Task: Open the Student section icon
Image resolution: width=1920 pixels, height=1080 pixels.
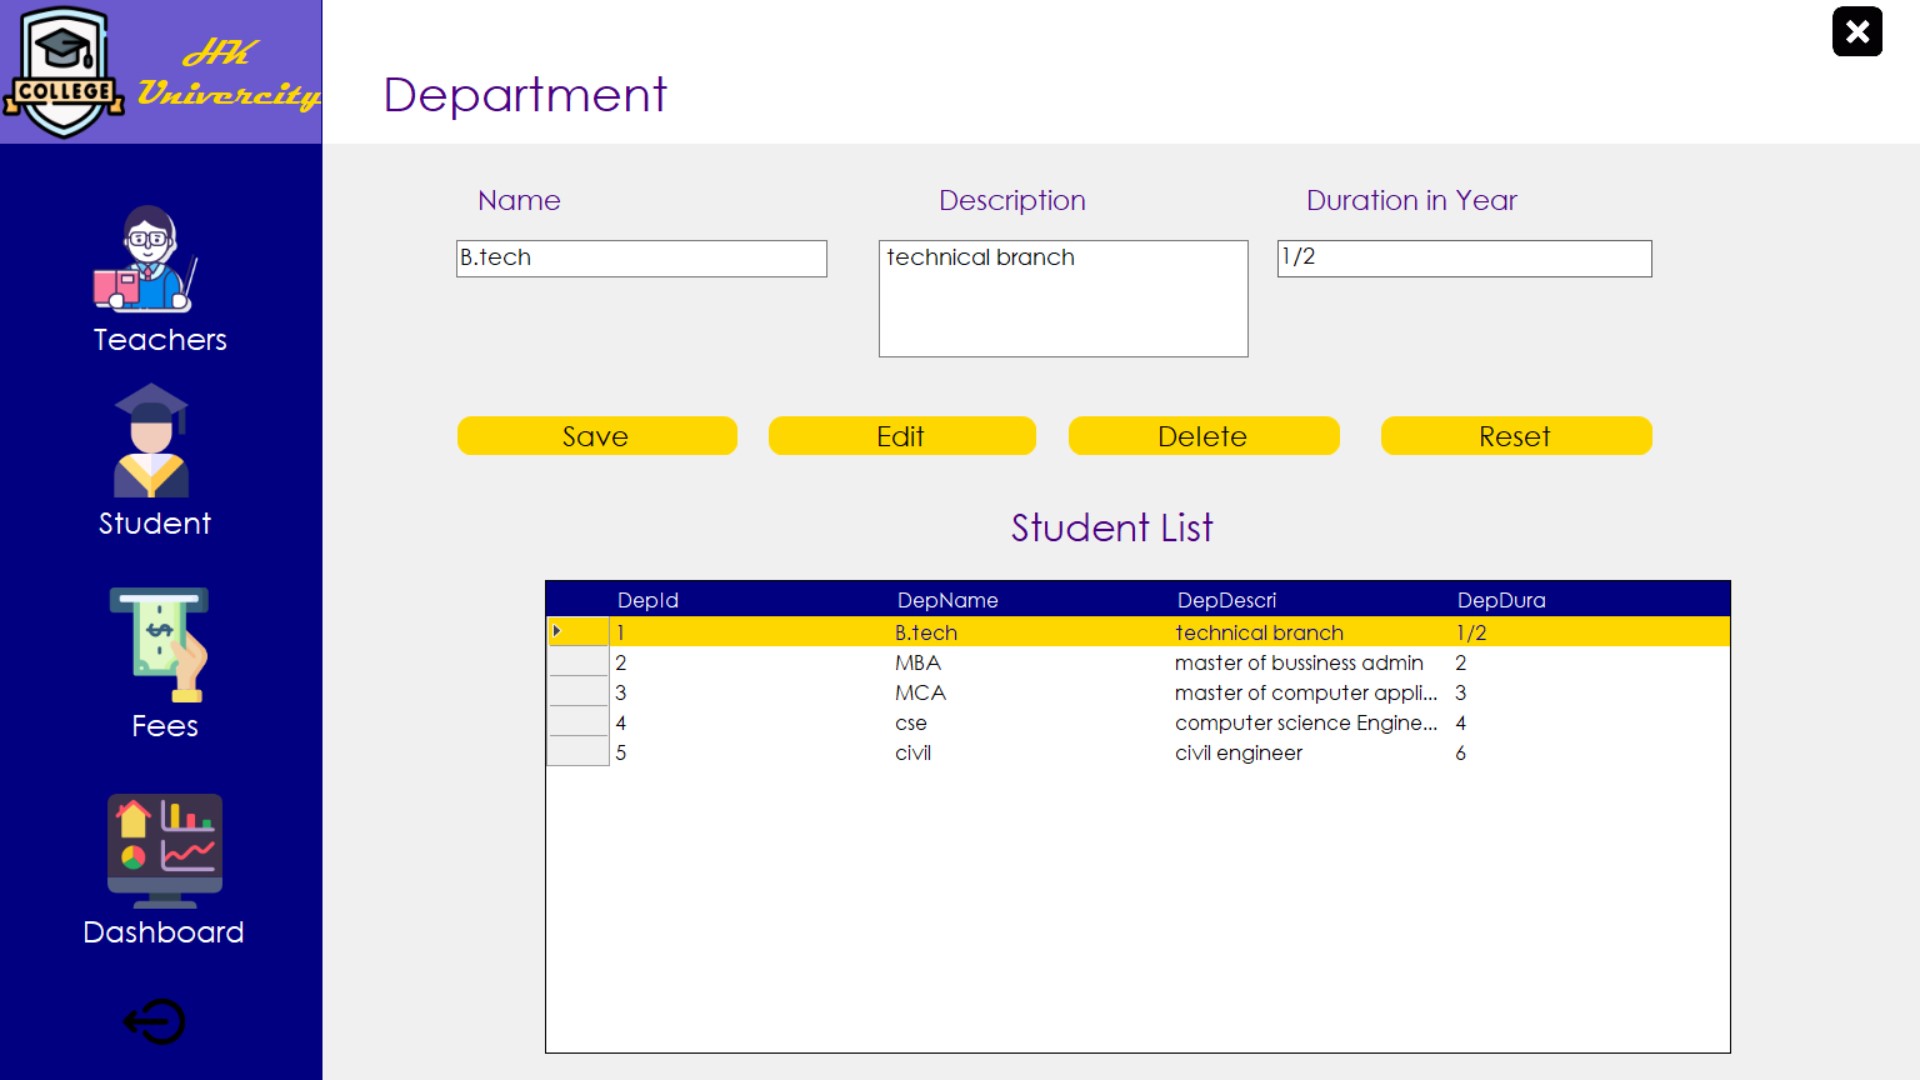Action: pos(151,441)
